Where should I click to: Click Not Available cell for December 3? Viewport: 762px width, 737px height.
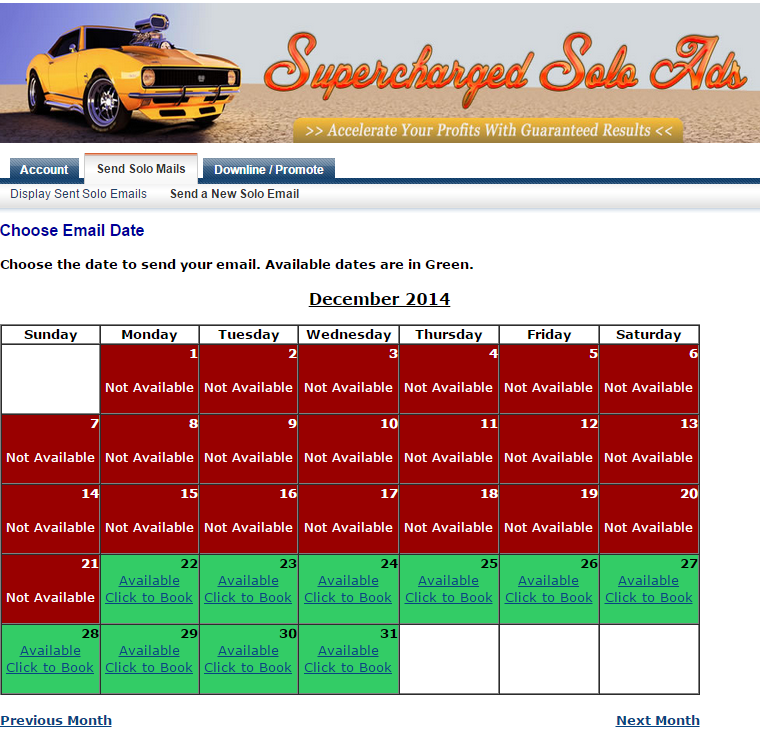click(x=348, y=379)
